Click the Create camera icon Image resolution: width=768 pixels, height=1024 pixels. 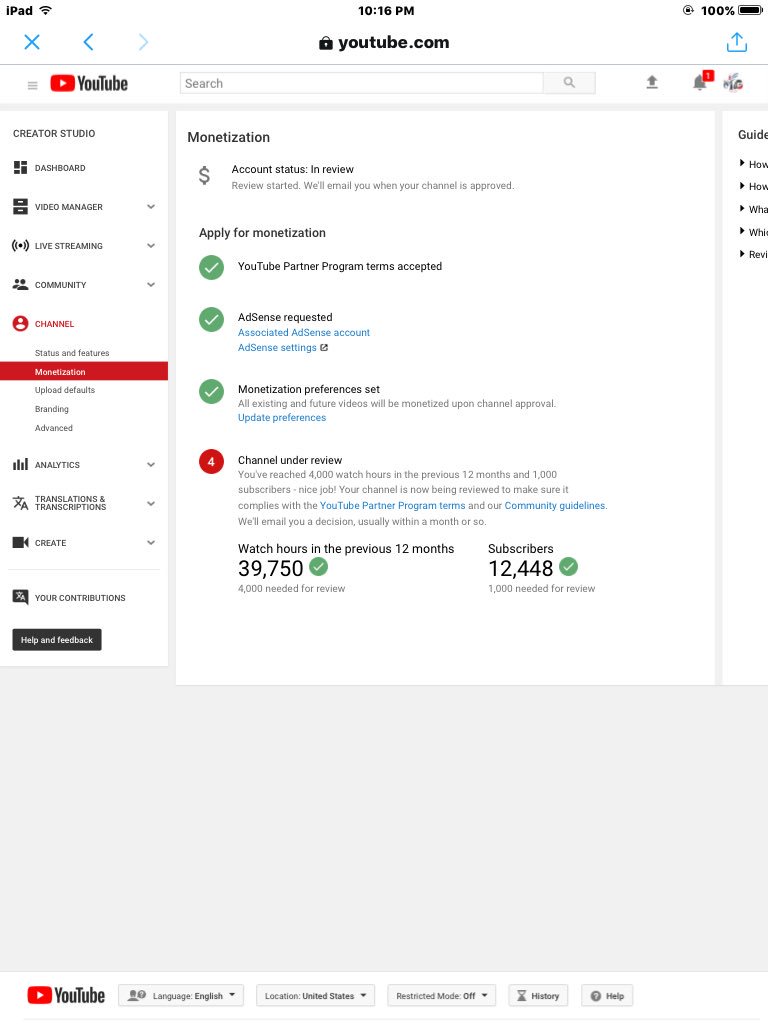point(20,543)
